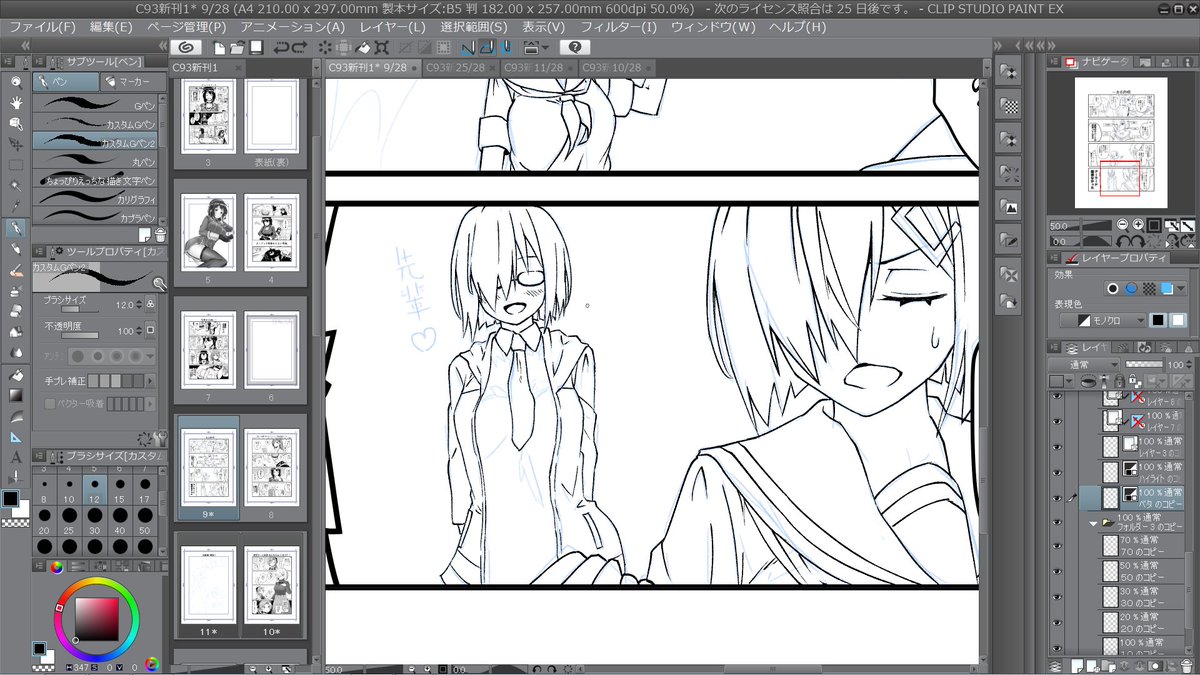
Task: Click the Open file folder icon
Action: 236,47
